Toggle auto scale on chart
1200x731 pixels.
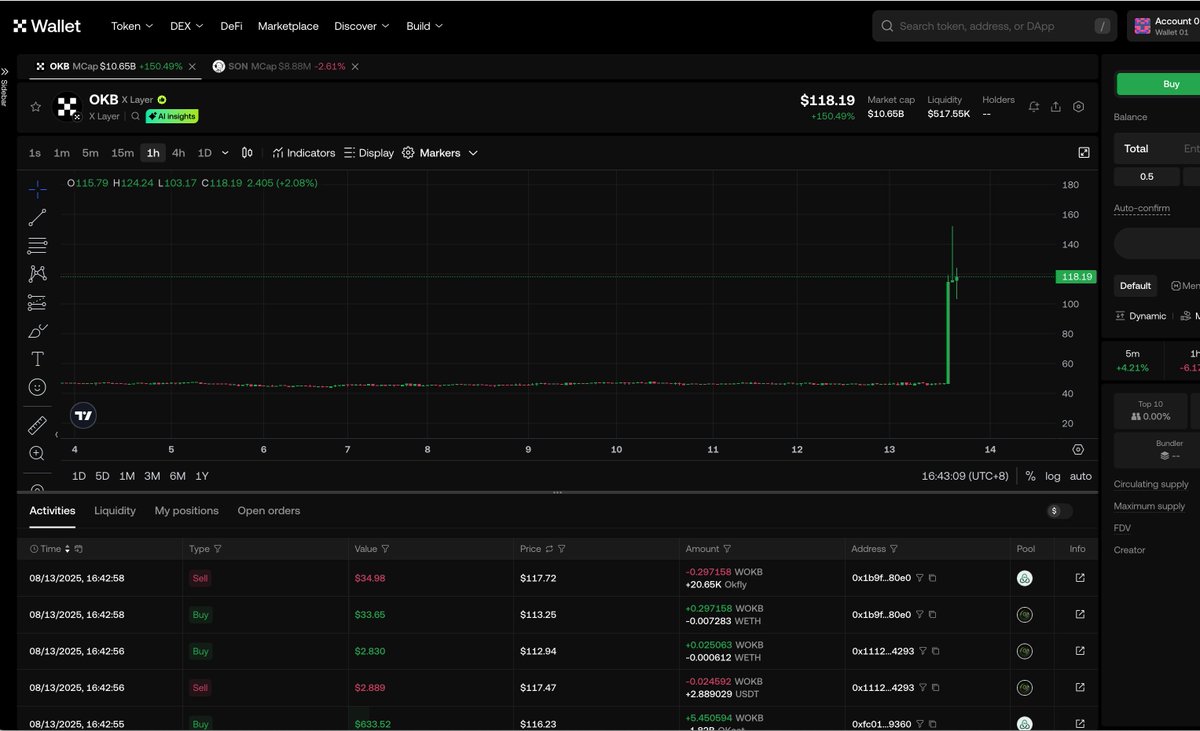(x=1081, y=476)
